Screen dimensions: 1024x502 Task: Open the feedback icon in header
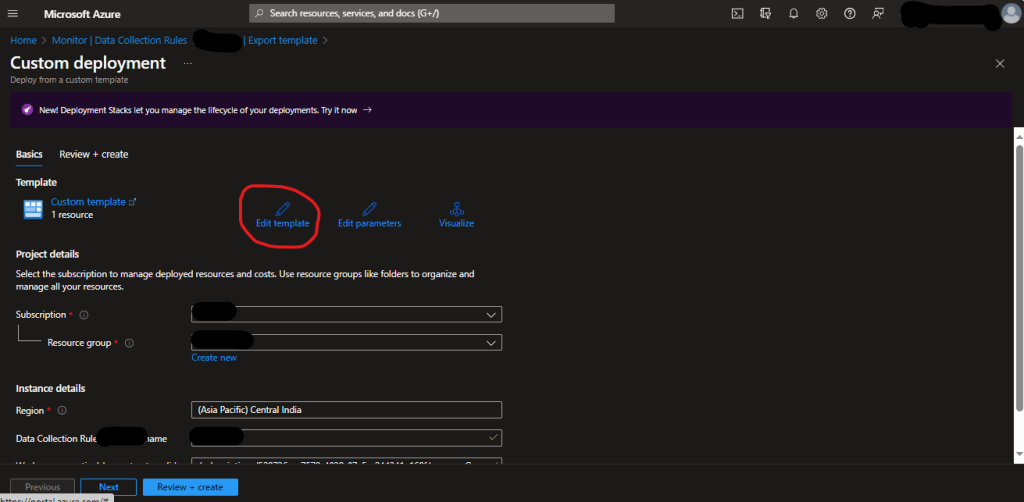(877, 14)
